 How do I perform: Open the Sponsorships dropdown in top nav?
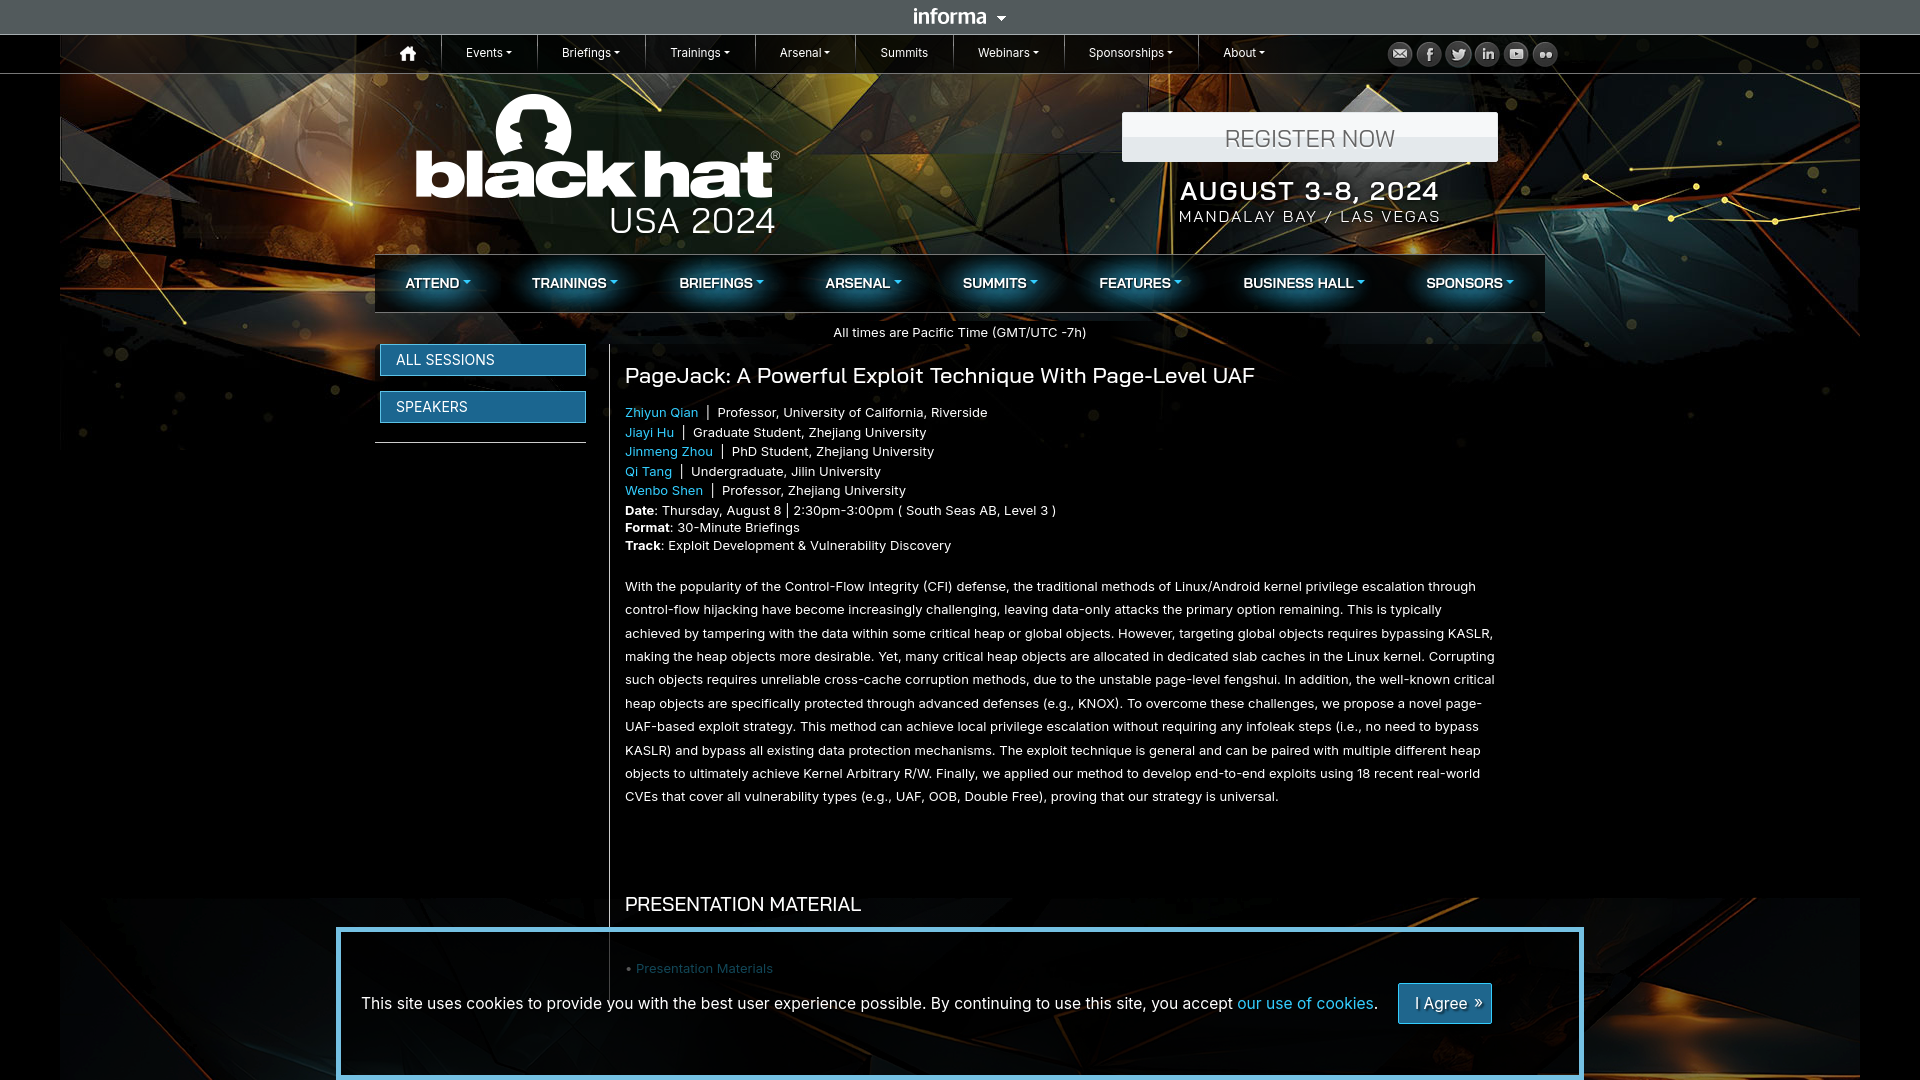pyautogui.click(x=1130, y=53)
